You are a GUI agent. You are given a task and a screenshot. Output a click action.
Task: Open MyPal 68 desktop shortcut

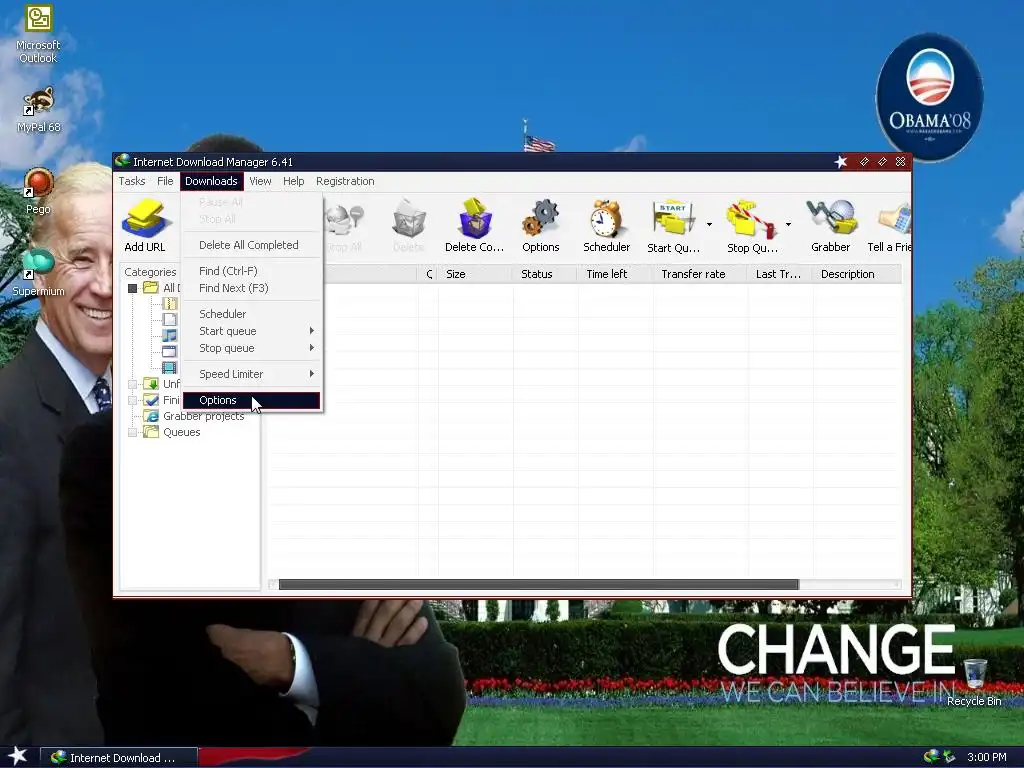(38, 110)
